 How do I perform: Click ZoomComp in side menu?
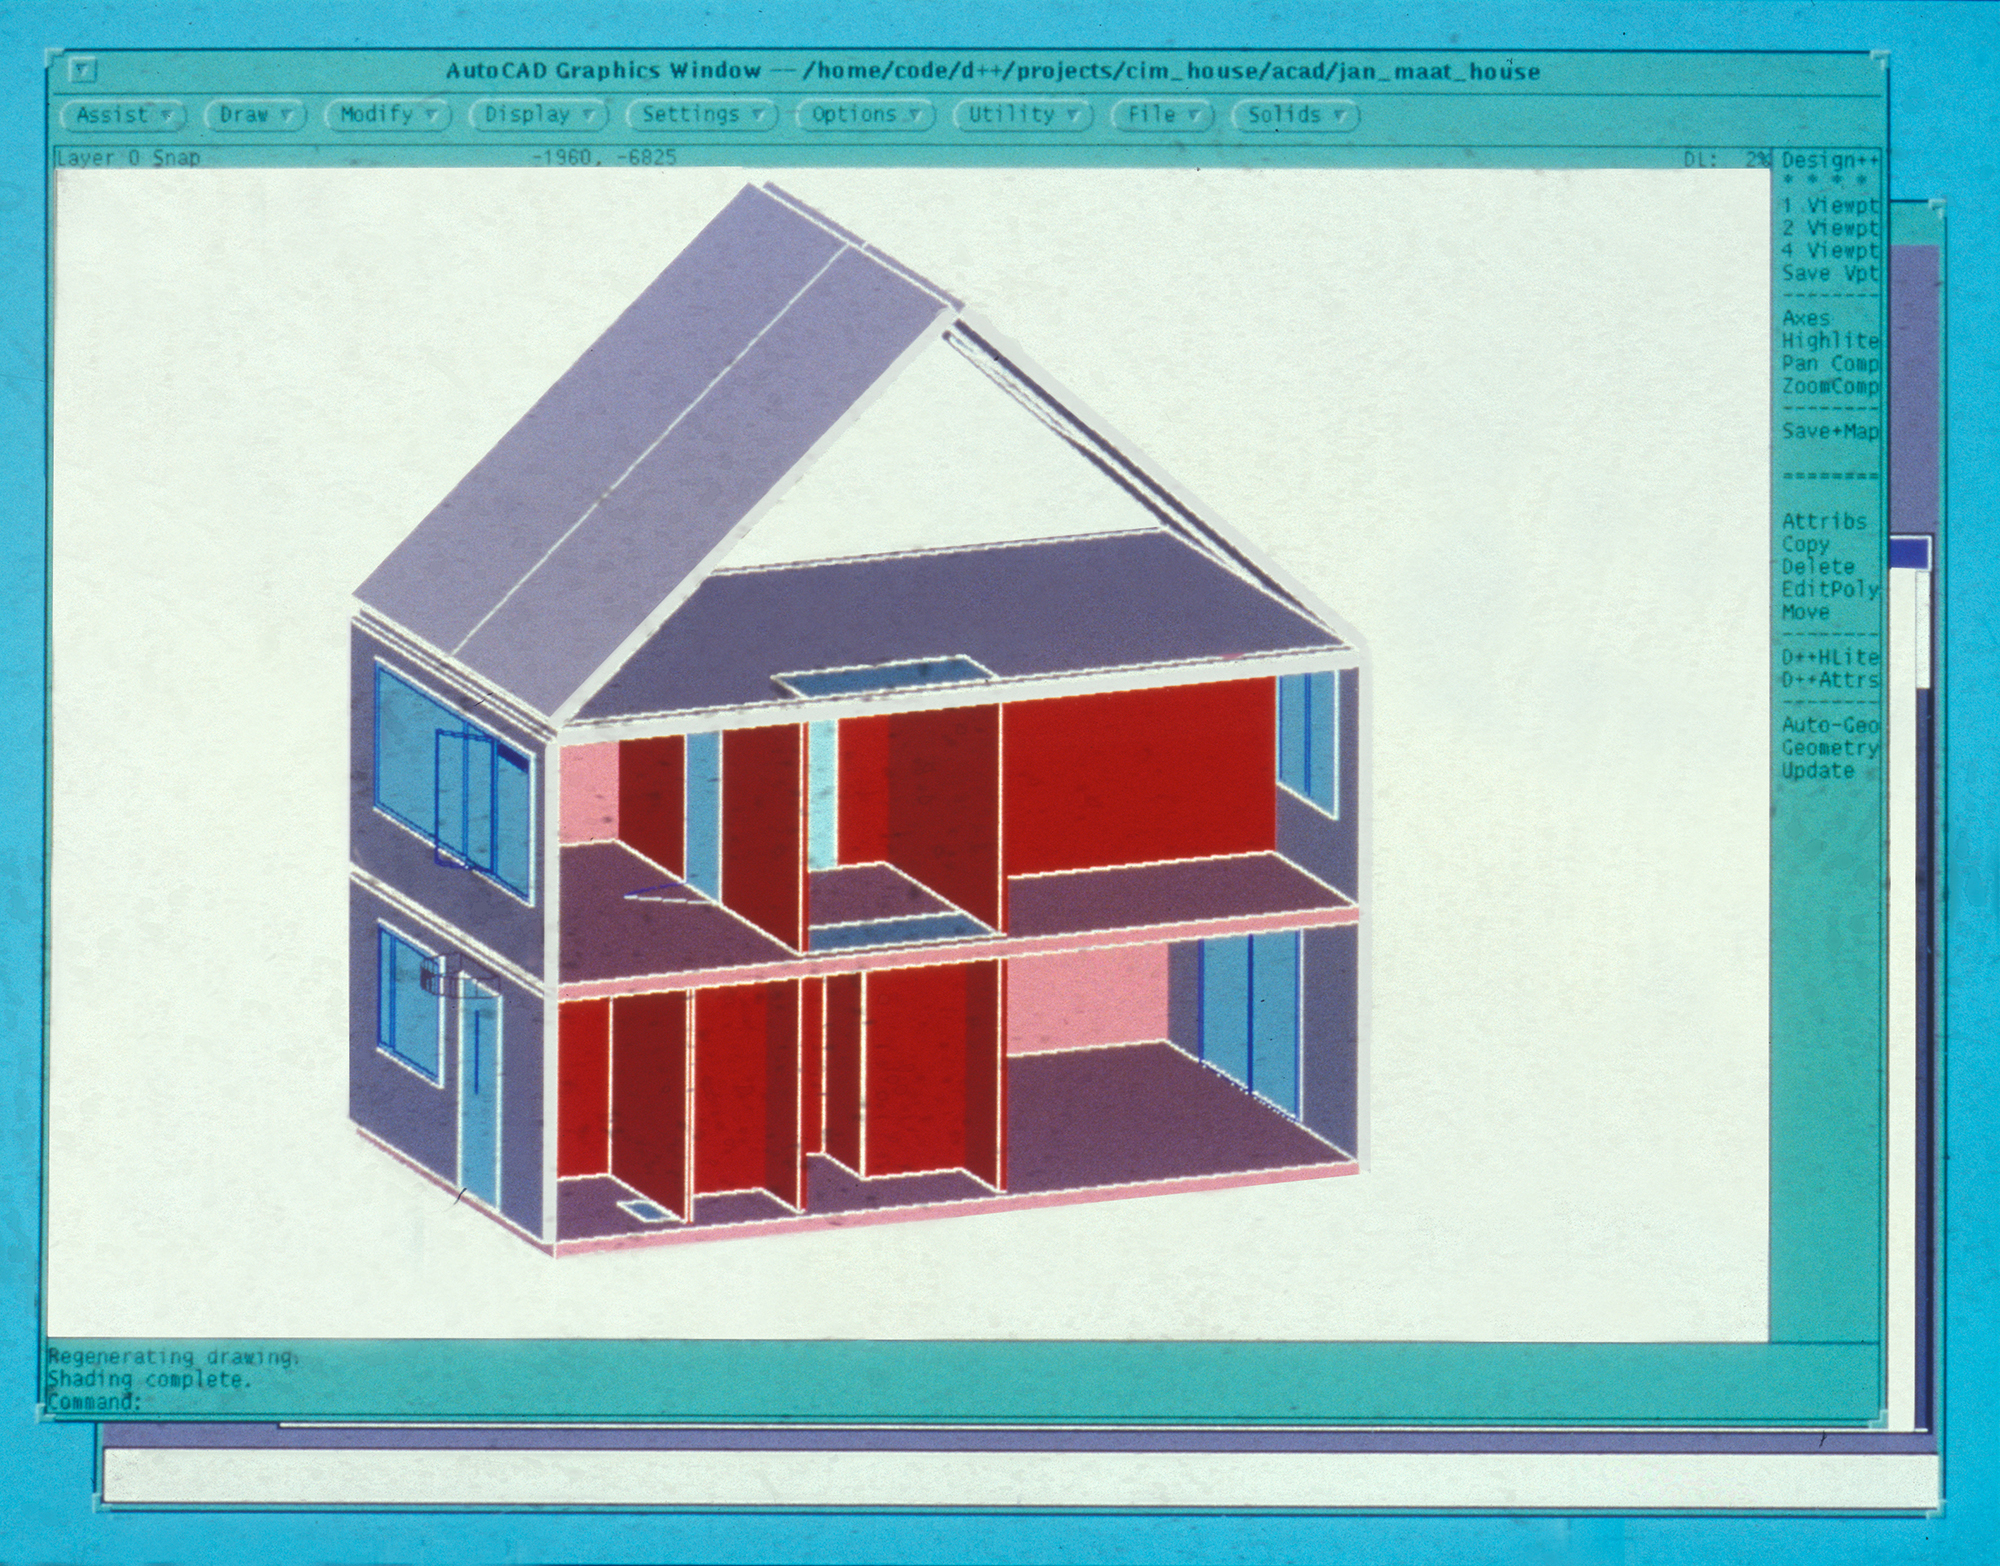coord(1829,386)
